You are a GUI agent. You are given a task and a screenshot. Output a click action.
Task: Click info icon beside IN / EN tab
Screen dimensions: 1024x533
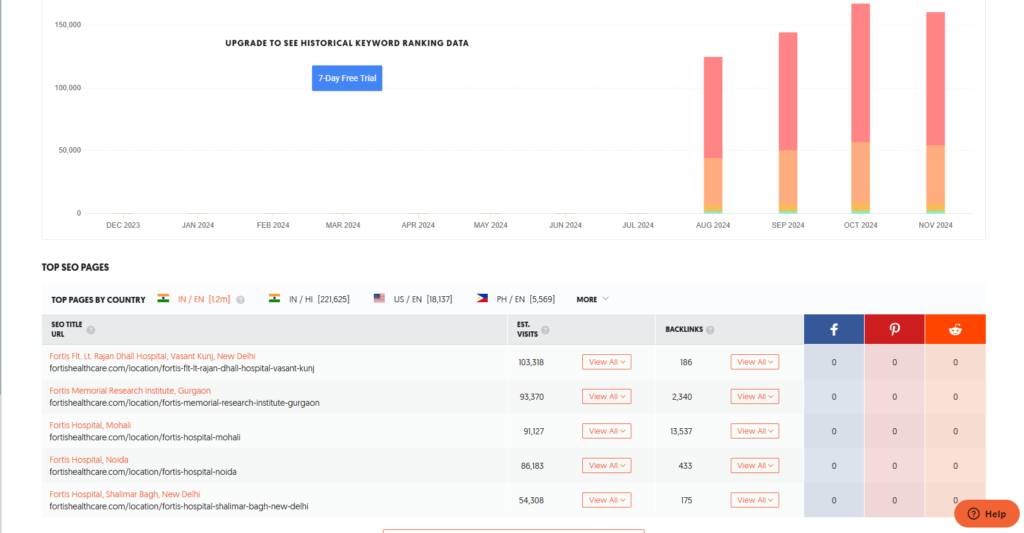(x=240, y=299)
